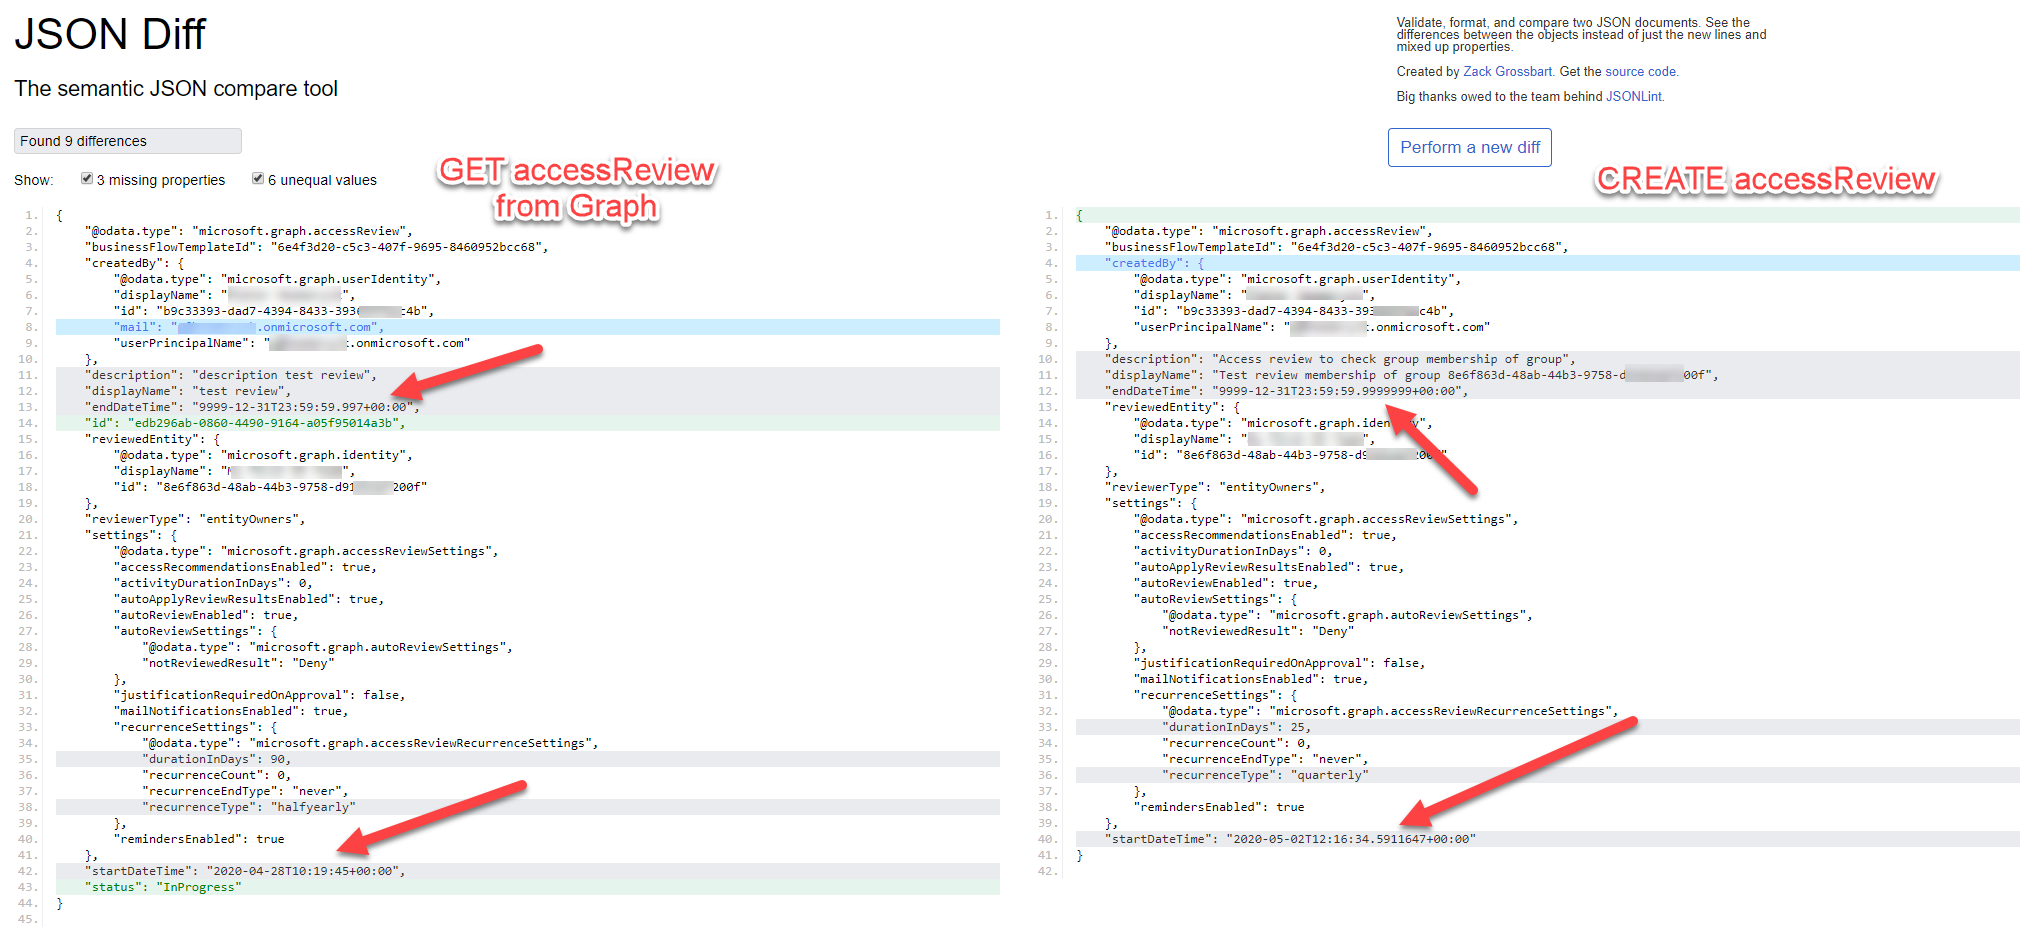Select left pane endDateTime line ending 59.997+00:00
The height and width of the screenshot is (930, 2035).
pos(528,407)
